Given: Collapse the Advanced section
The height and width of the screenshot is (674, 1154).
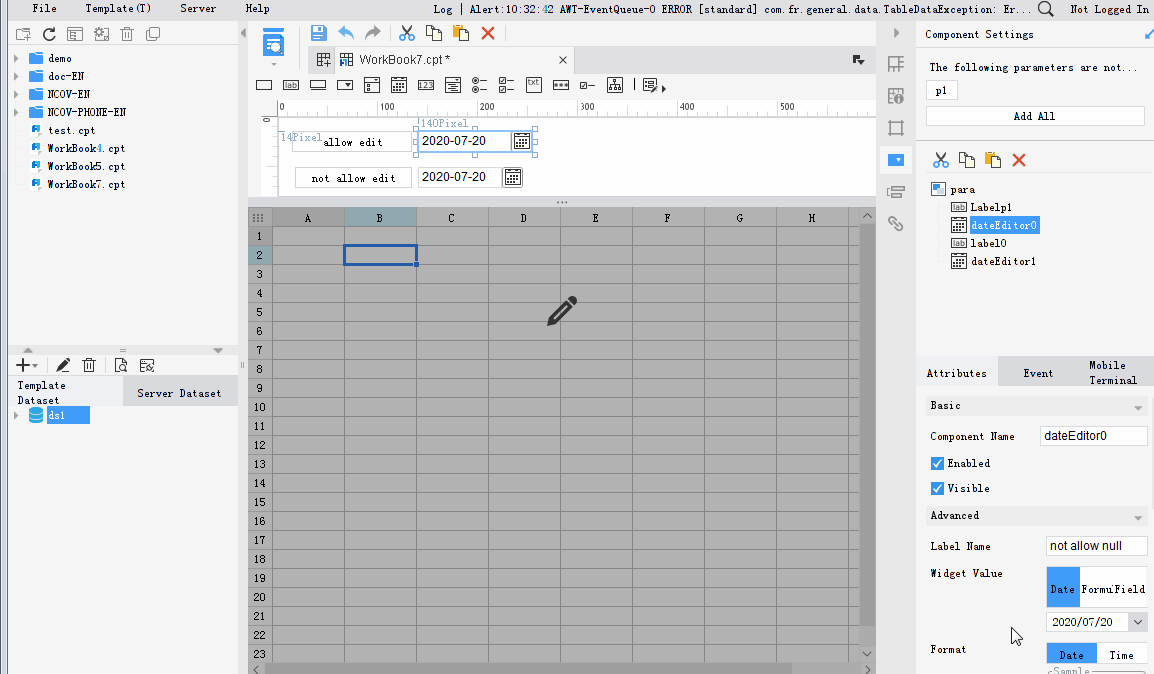Looking at the screenshot, I should click(x=1138, y=517).
